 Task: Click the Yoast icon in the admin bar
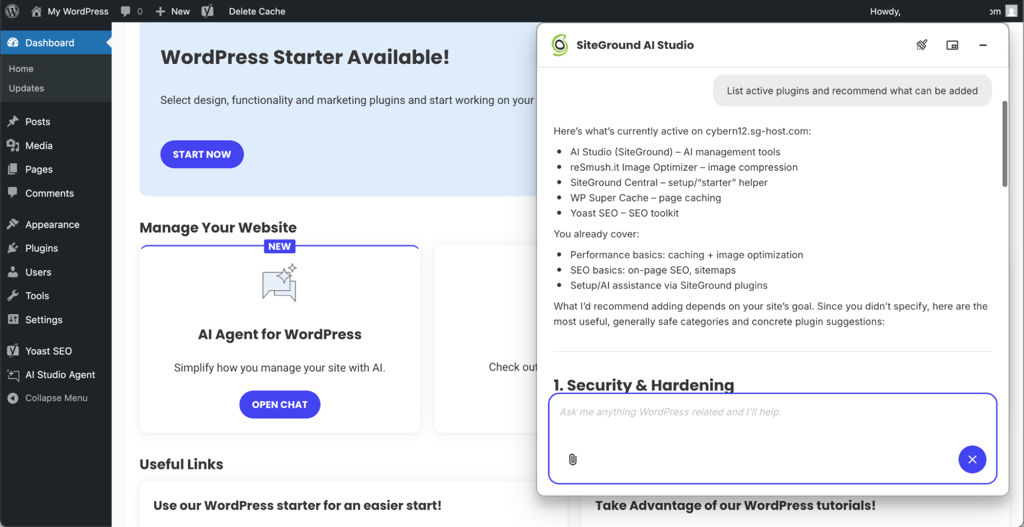coord(208,11)
